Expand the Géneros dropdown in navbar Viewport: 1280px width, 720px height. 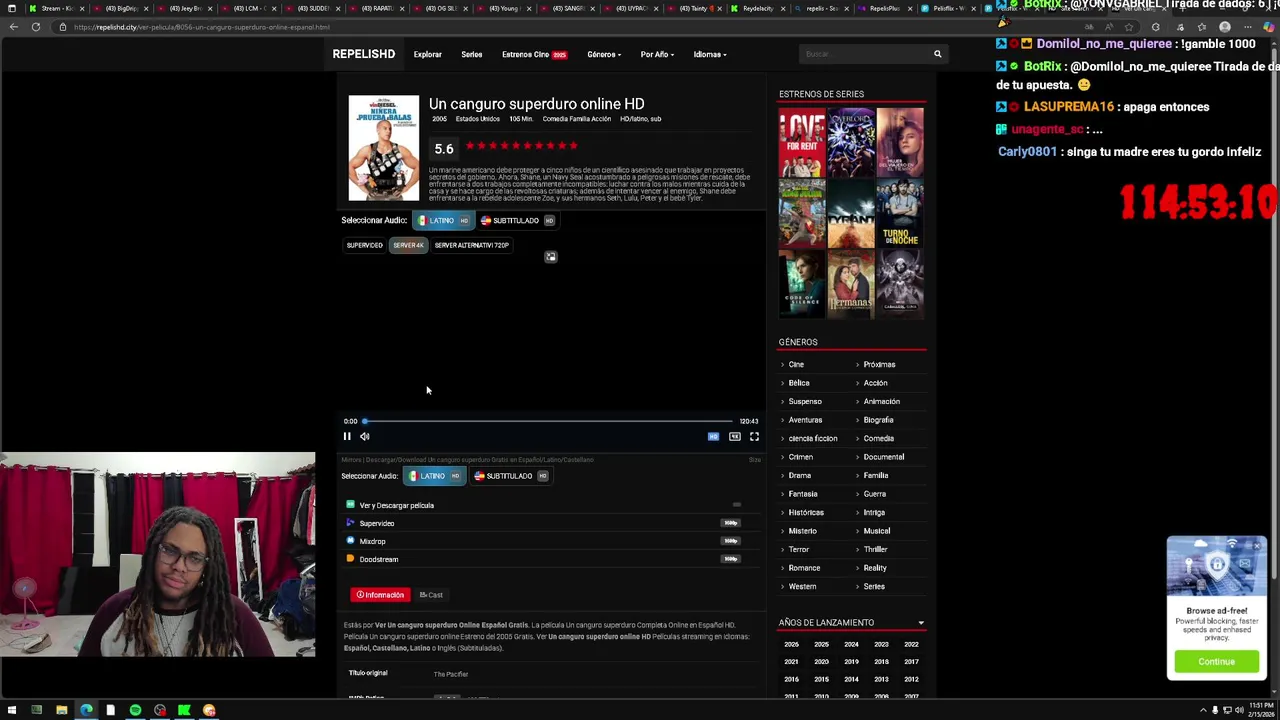604,55
